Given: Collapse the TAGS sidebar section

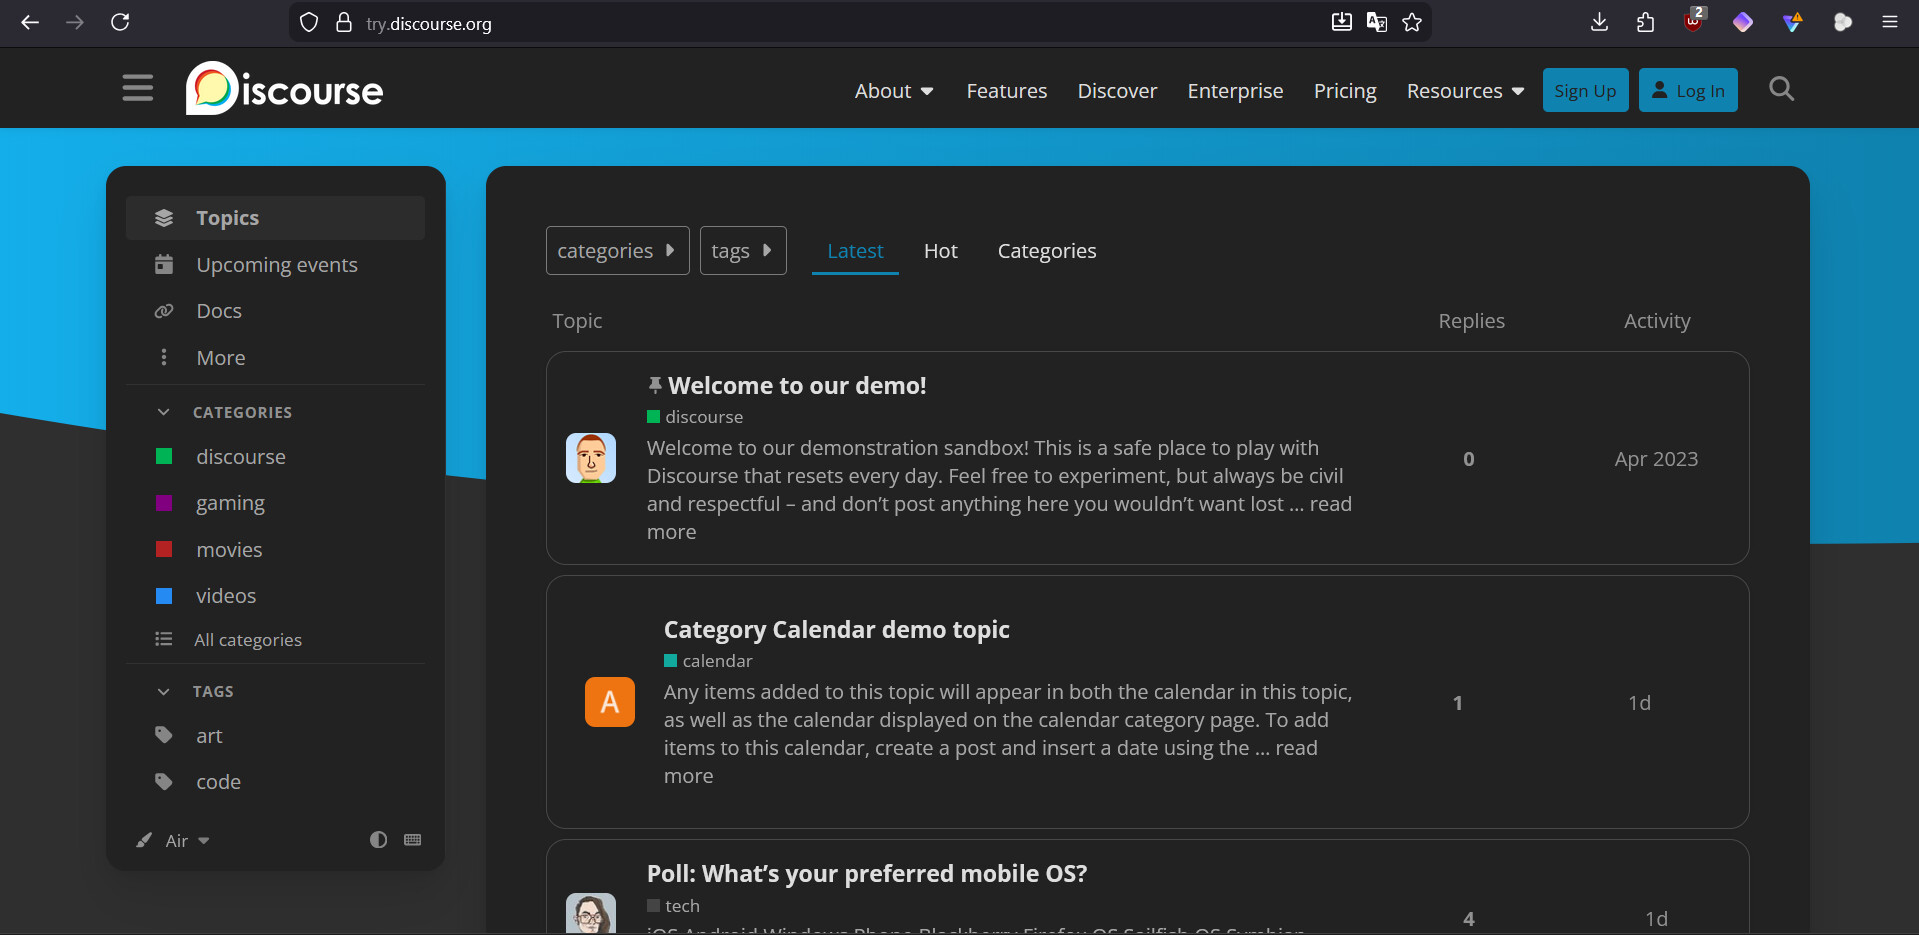Looking at the screenshot, I should coord(164,691).
